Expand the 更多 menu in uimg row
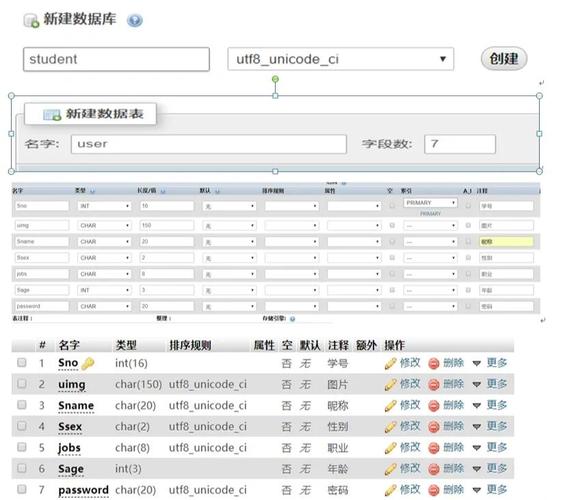 (x=490, y=384)
